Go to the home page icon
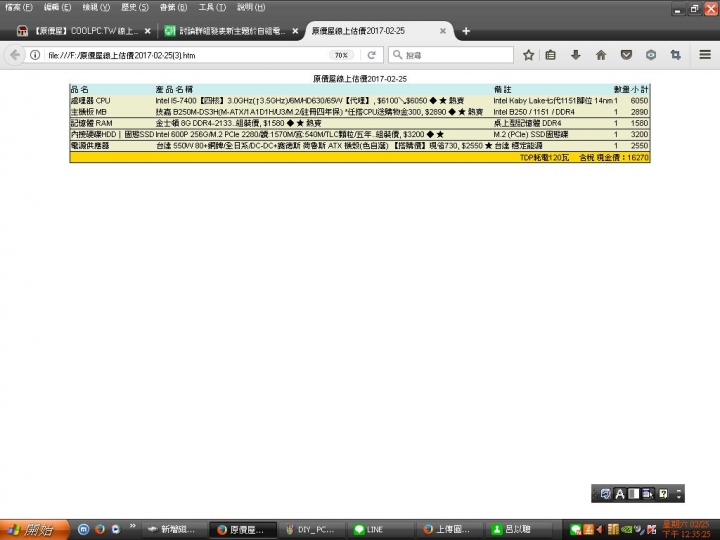 coord(601,55)
